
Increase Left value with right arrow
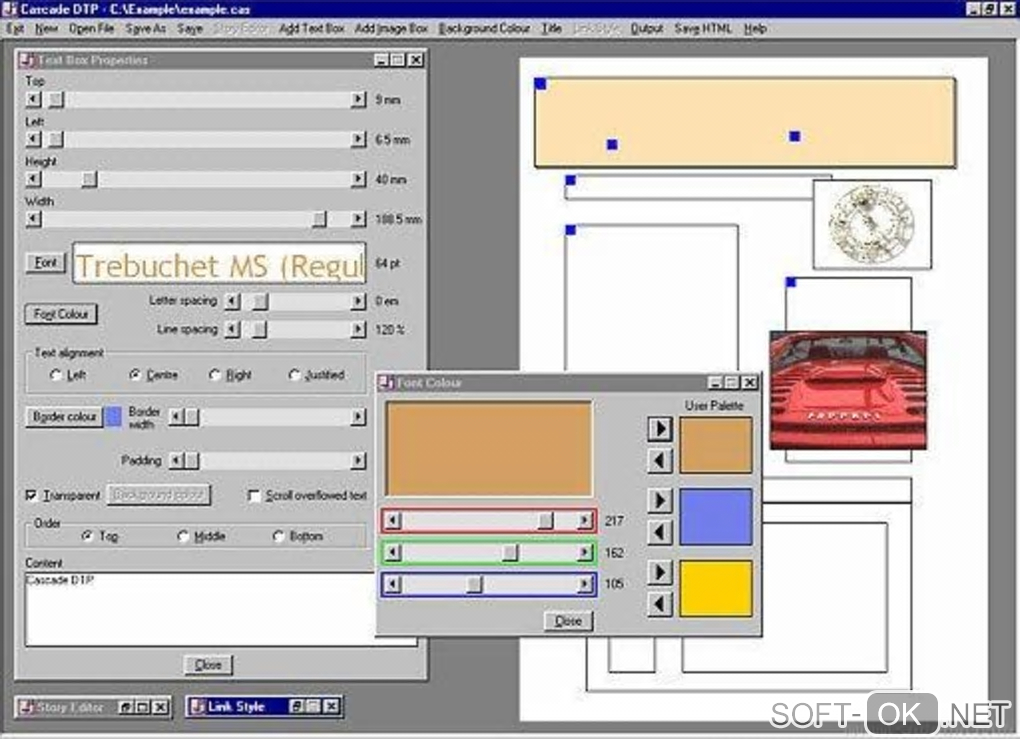pos(358,139)
